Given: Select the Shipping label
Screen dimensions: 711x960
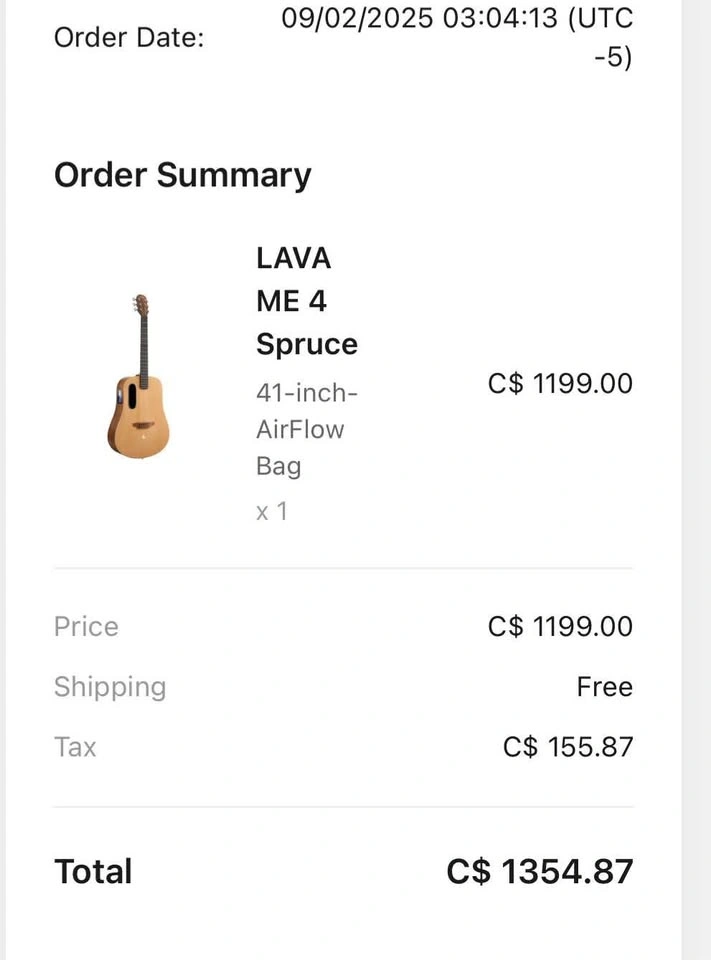Looking at the screenshot, I should point(110,687).
